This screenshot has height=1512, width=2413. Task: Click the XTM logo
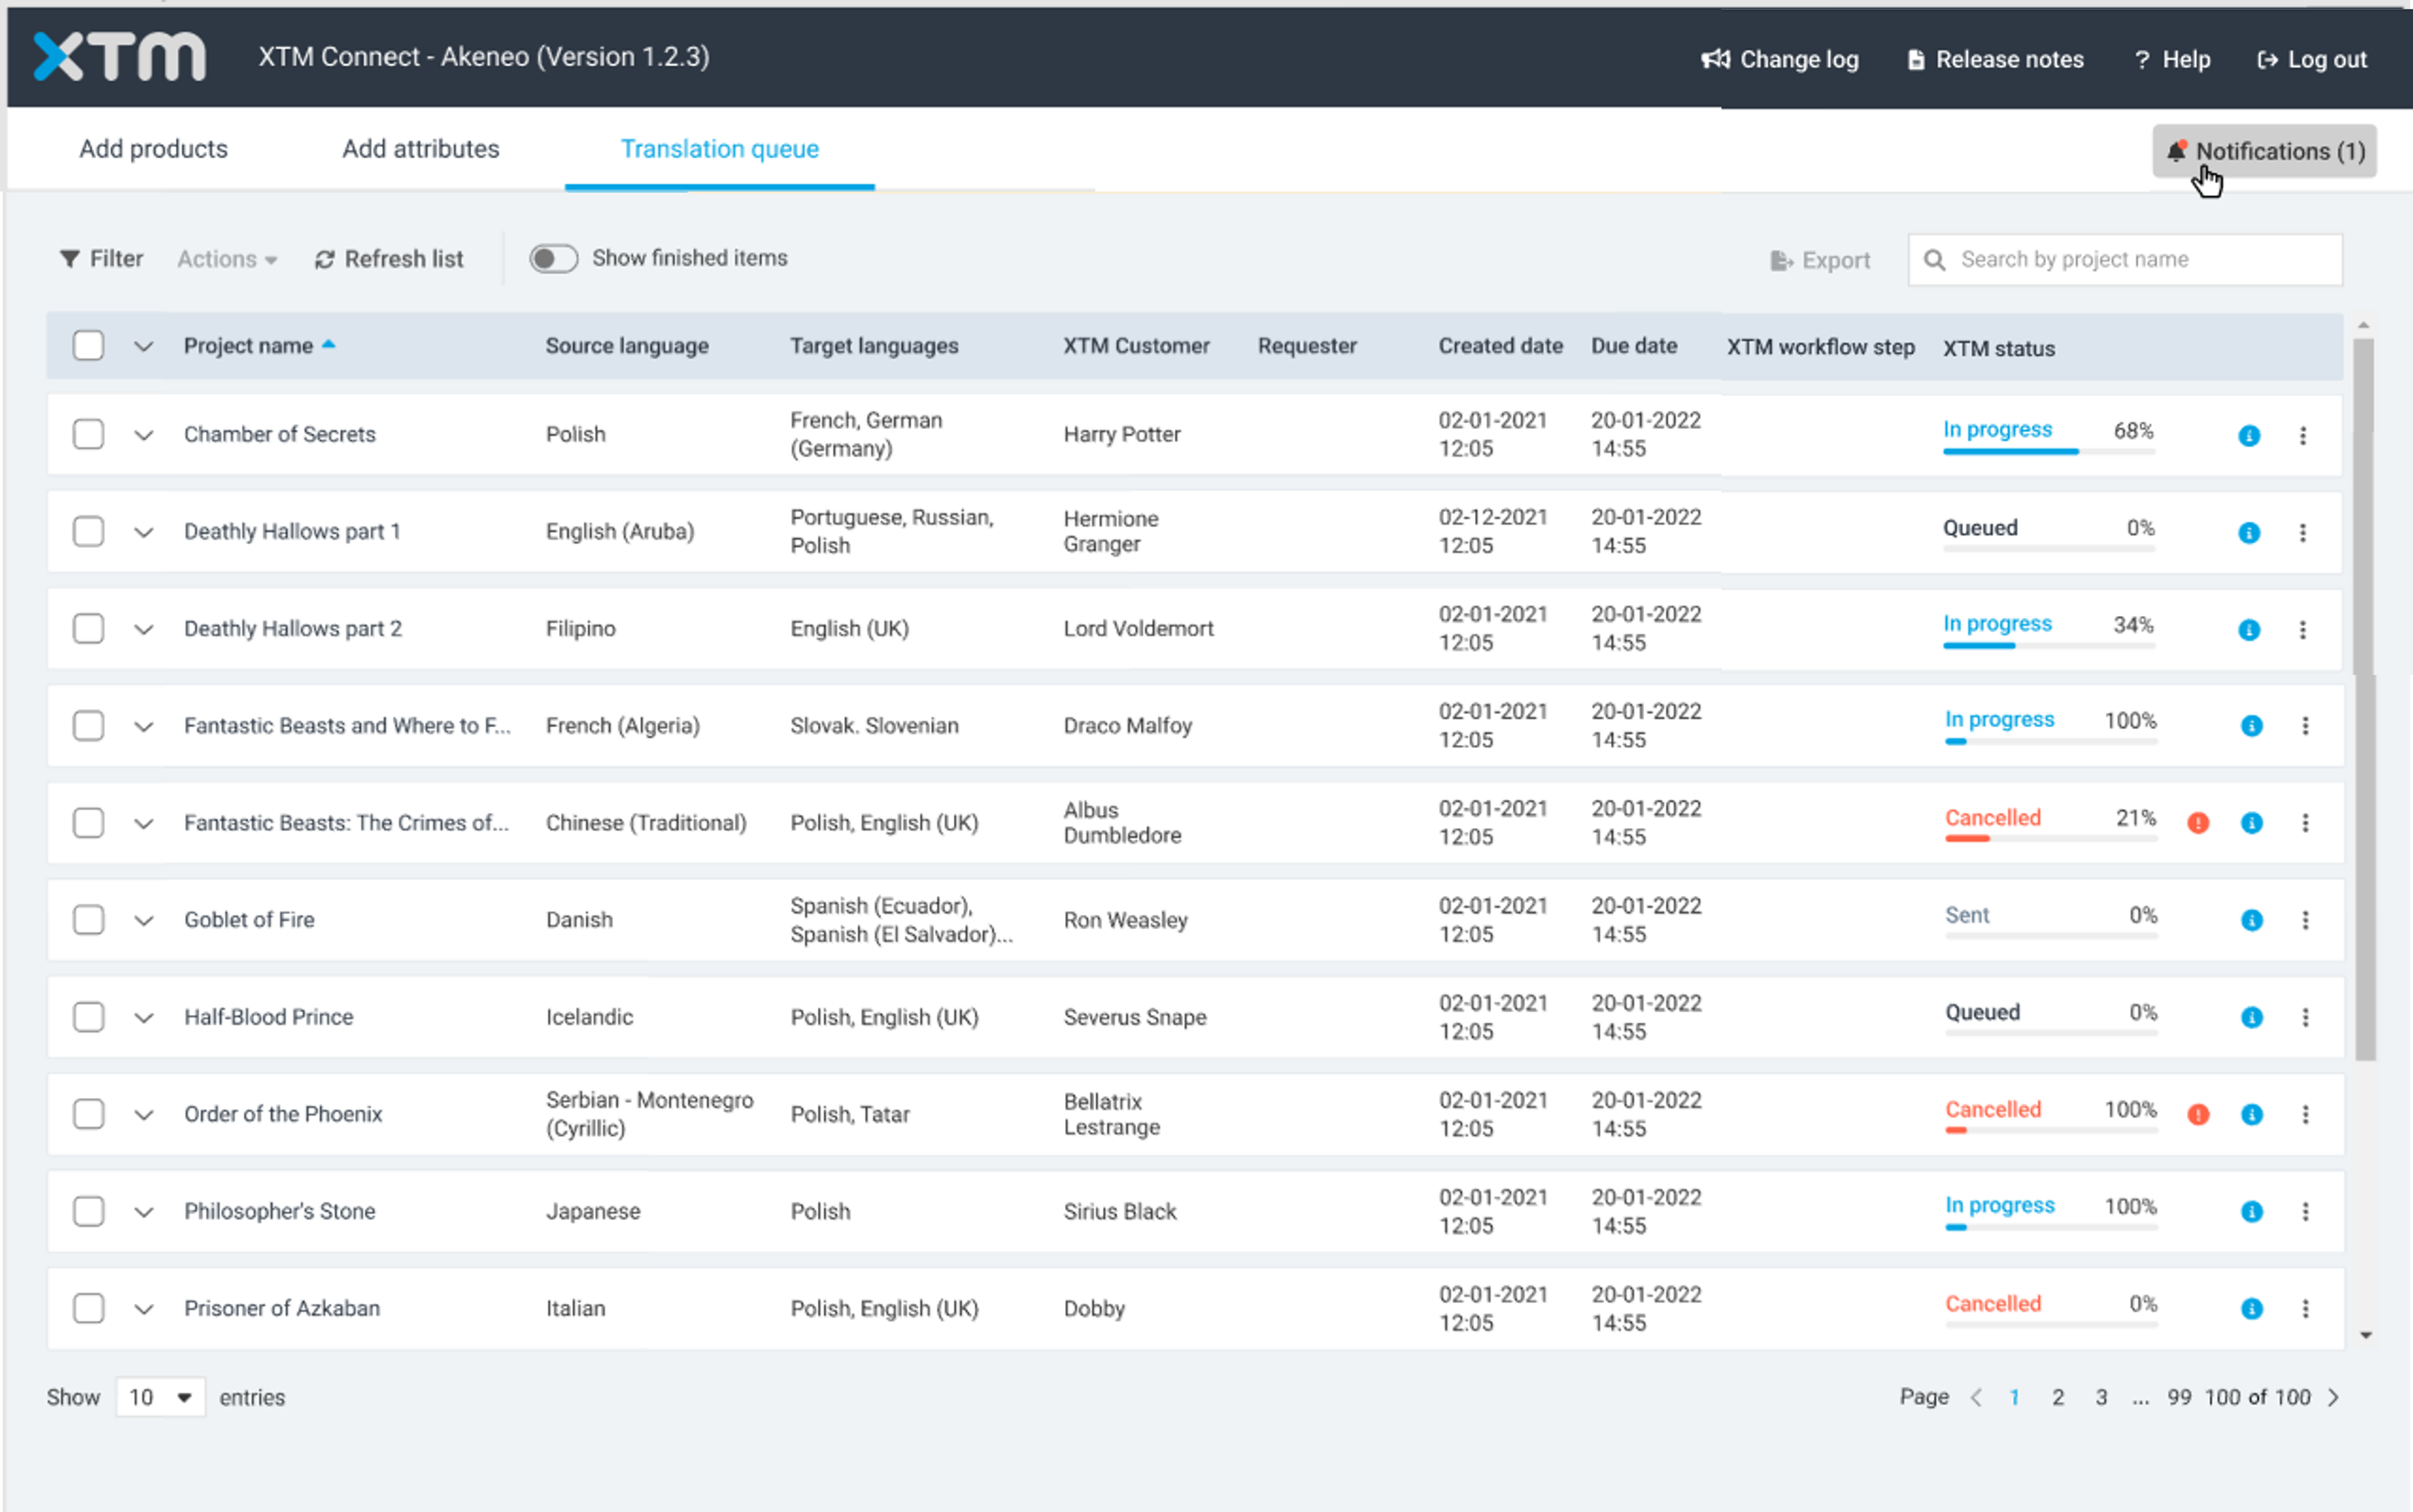[x=119, y=56]
